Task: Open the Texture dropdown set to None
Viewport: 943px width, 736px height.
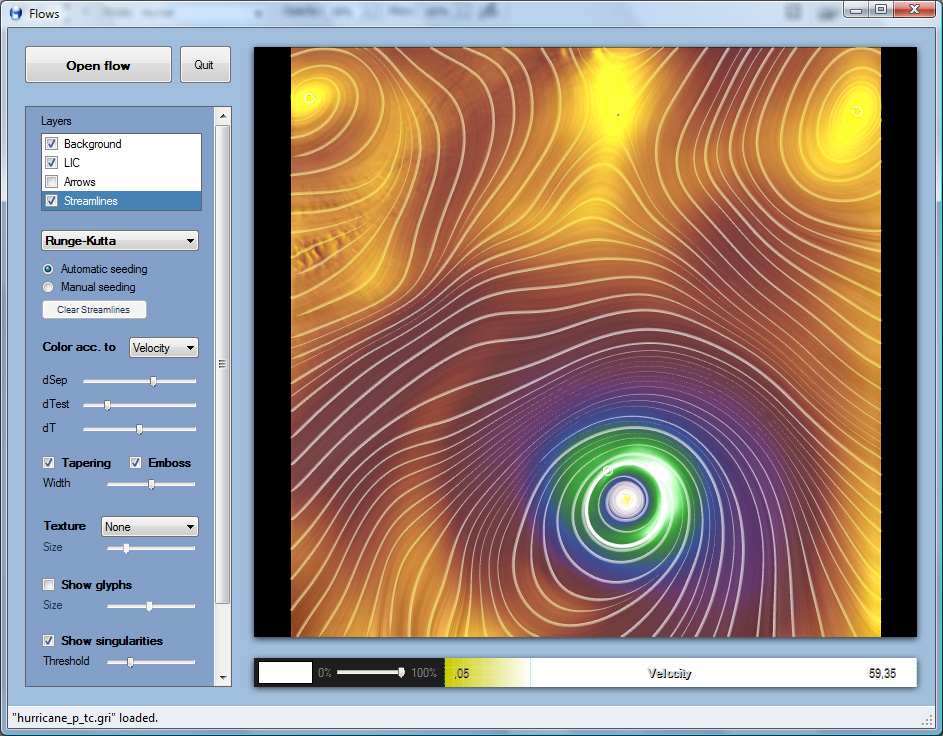Action: pyautogui.click(x=150, y=527)
